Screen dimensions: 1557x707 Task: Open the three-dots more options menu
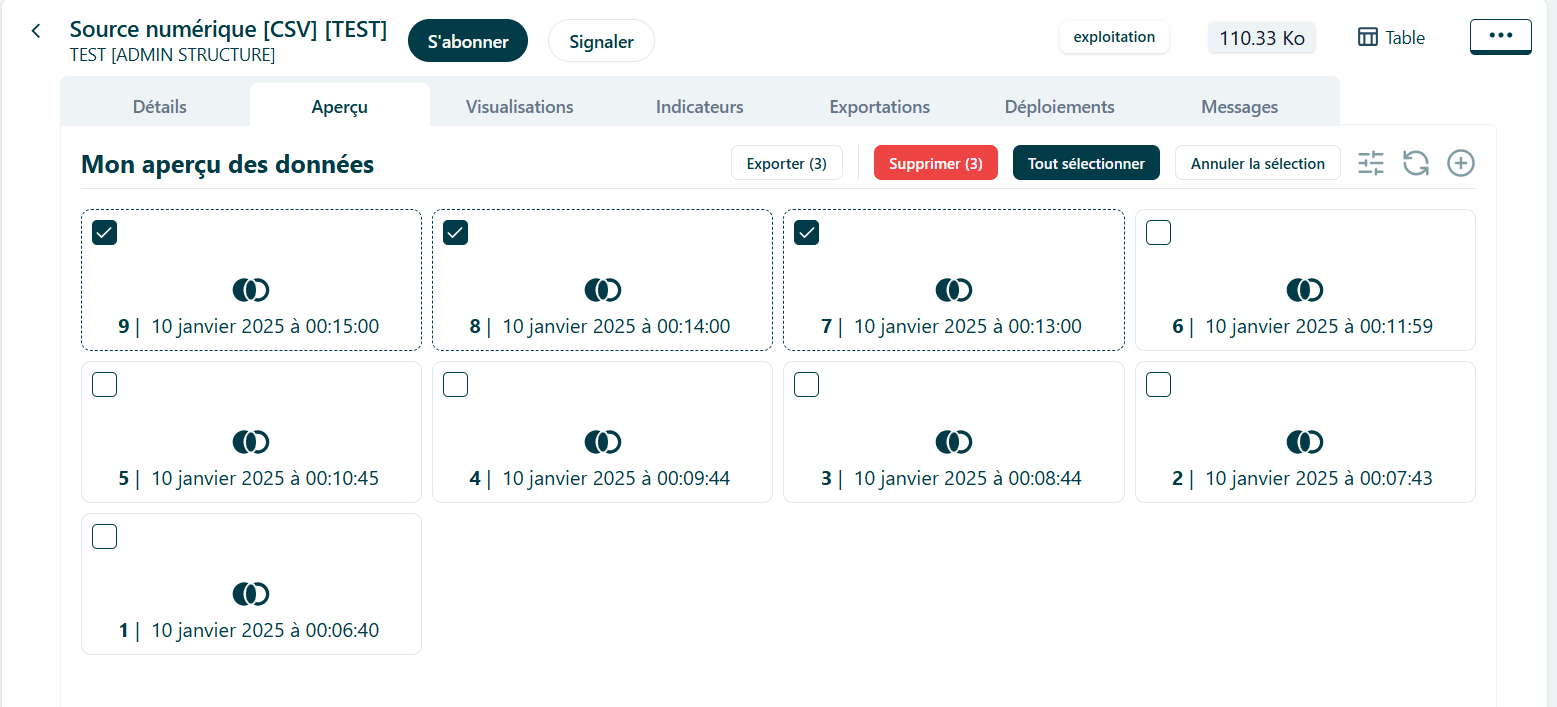pyautogui.click(x=1500, y=36)
